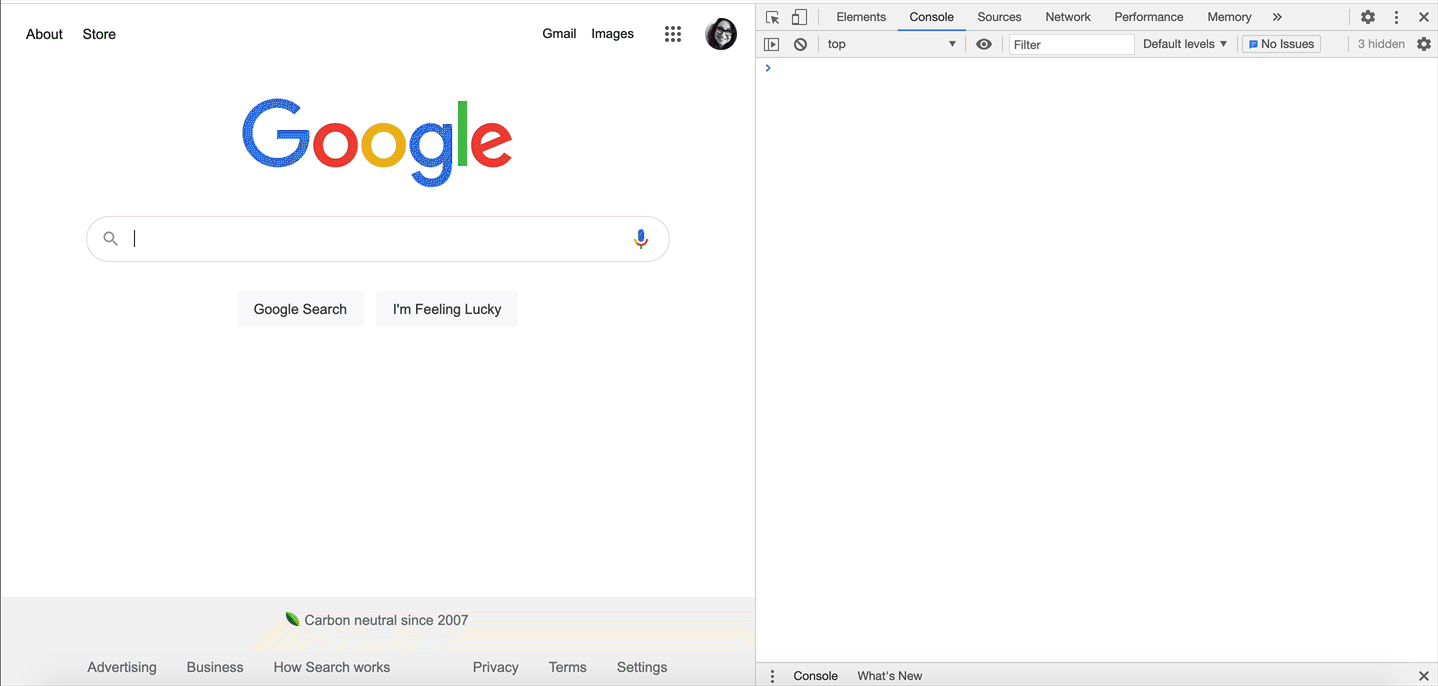Open the Images link
The width and height of the screenshot is (1438, 686).
[613, 33]
